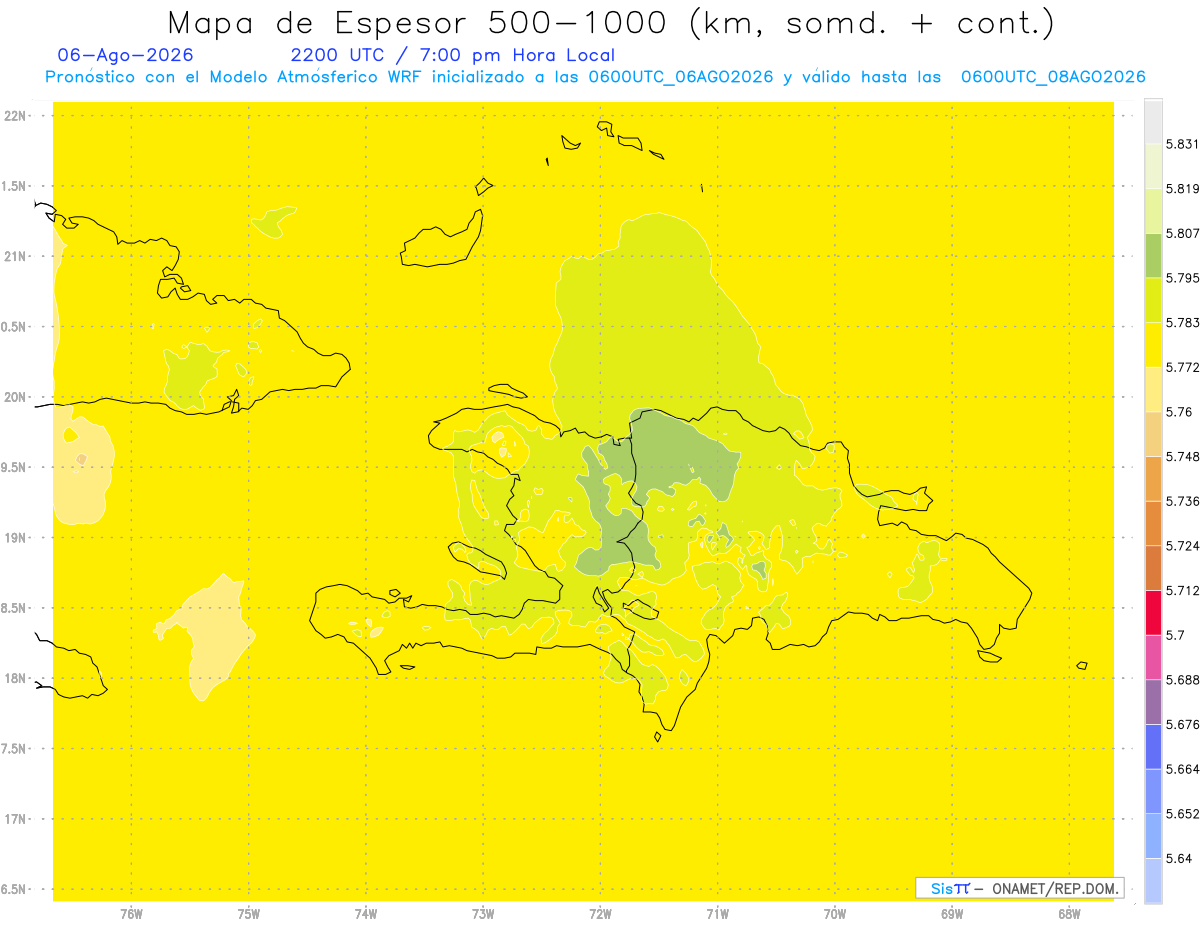Screen dimensions: 1200x927
Task: Choose the bright yellow swatch between 5.772 and 5.783
Action: [x=1153, y=345]
